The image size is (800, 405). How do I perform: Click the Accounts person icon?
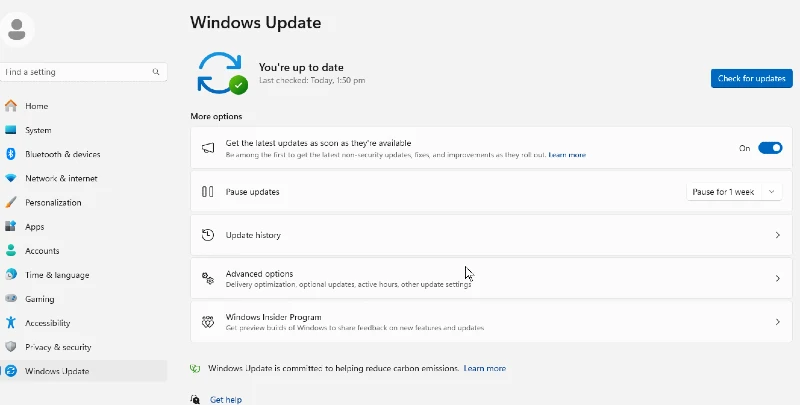(11, 250)
